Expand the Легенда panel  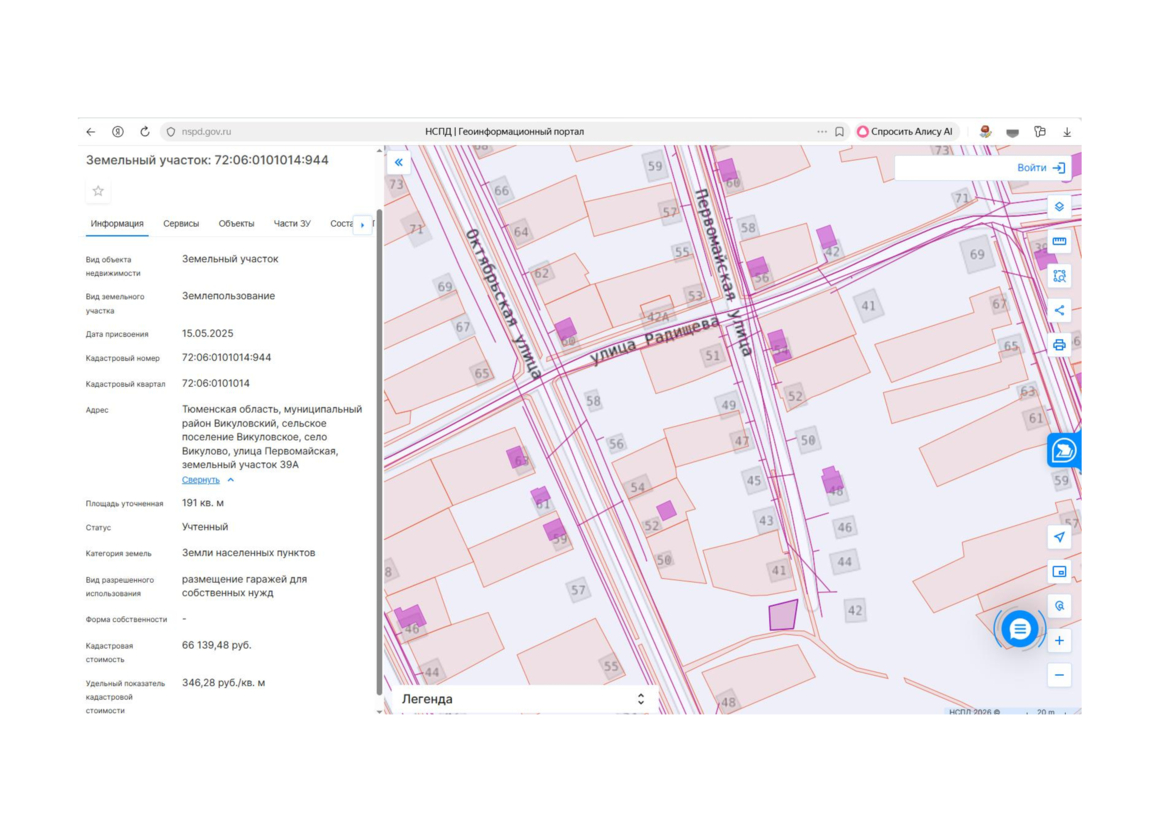click(641, 699)
